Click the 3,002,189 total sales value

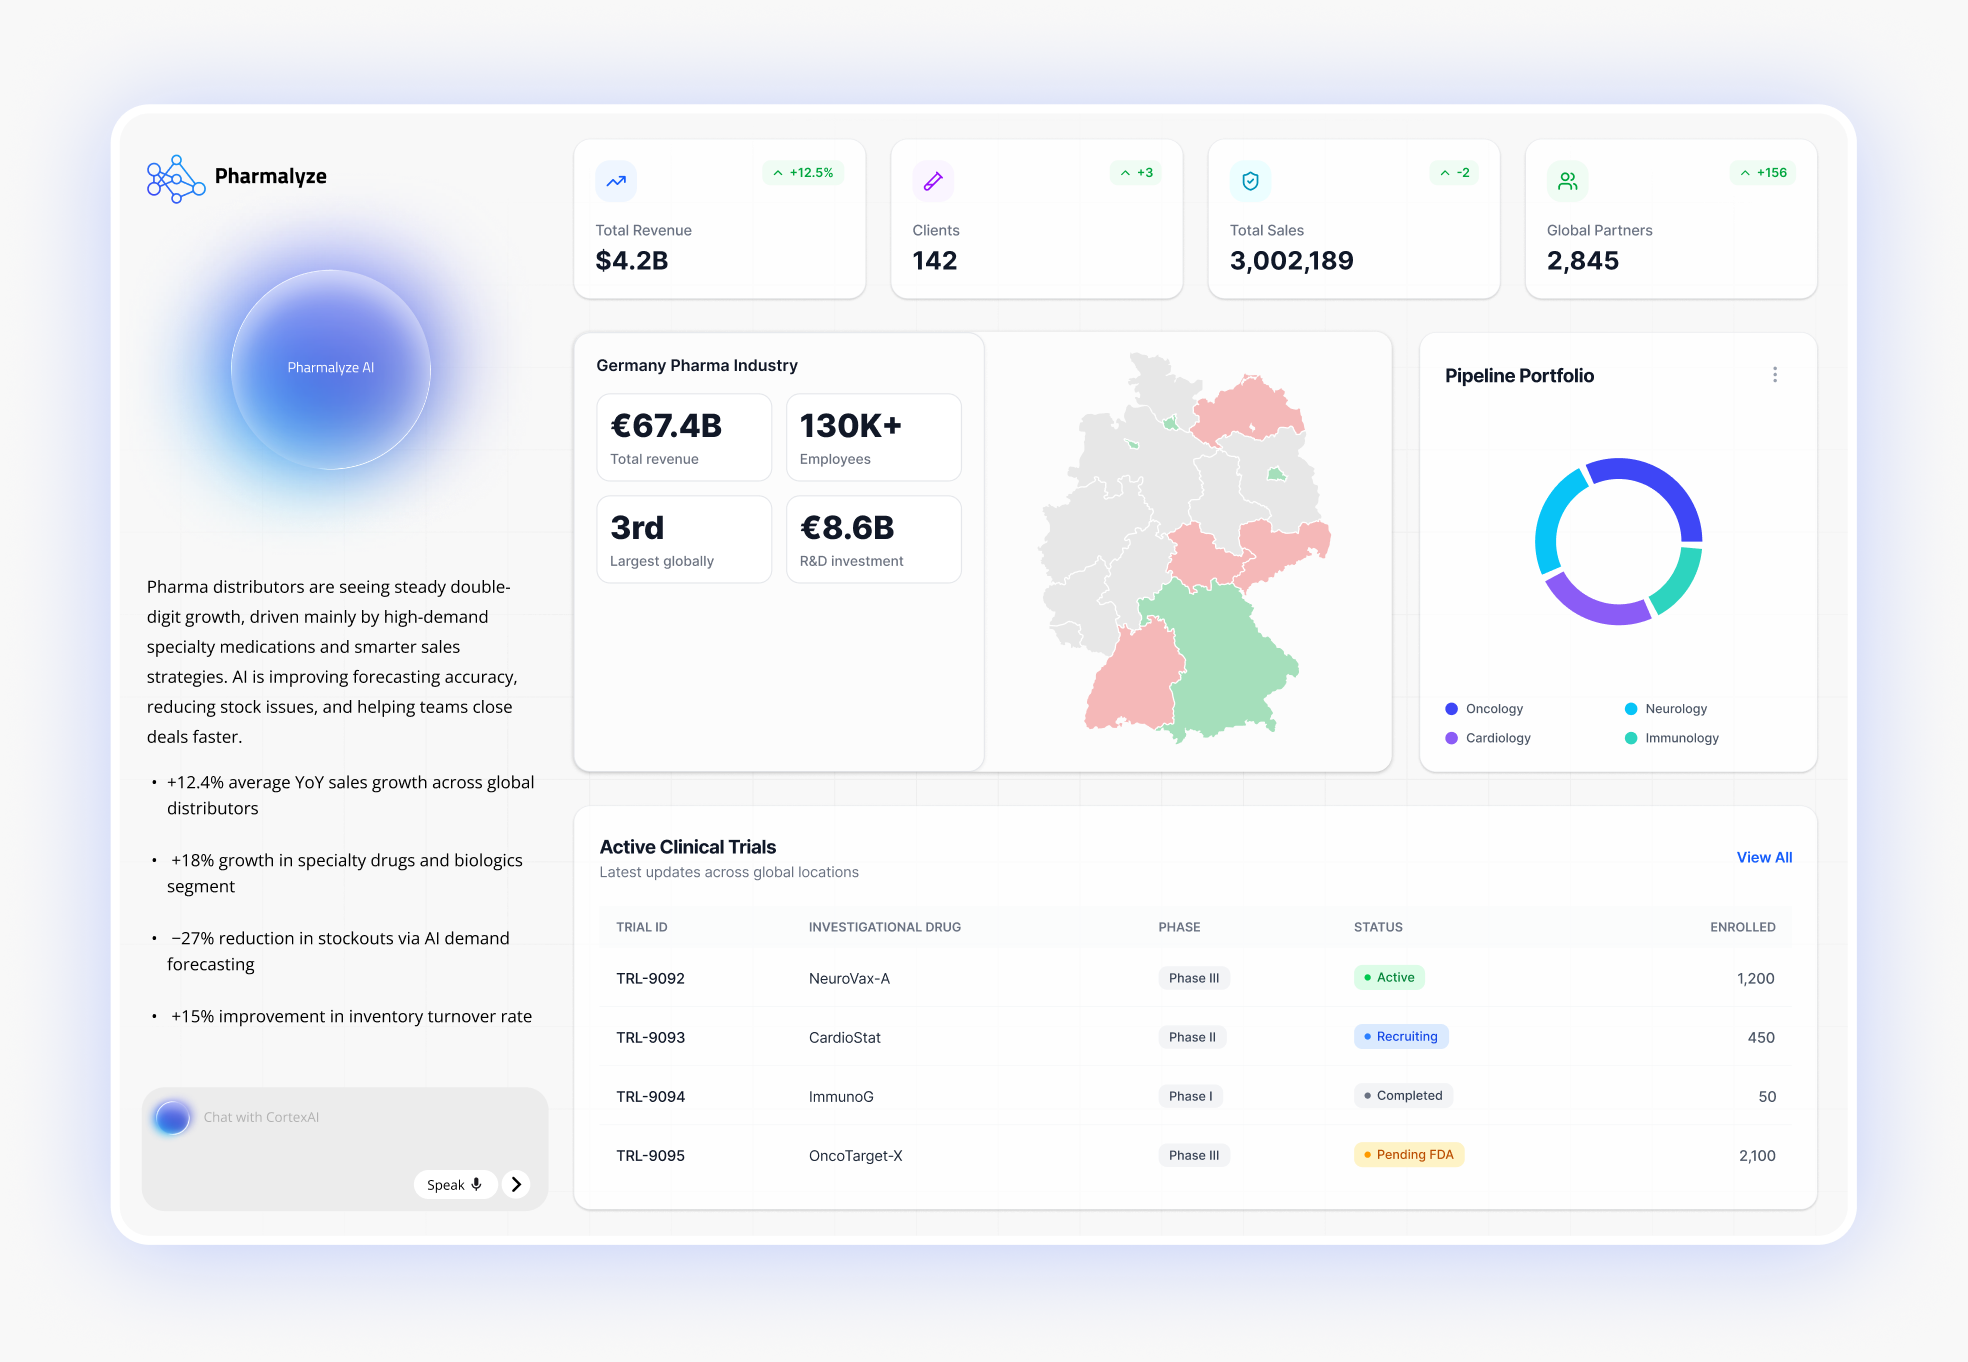tap(1291, 261)
